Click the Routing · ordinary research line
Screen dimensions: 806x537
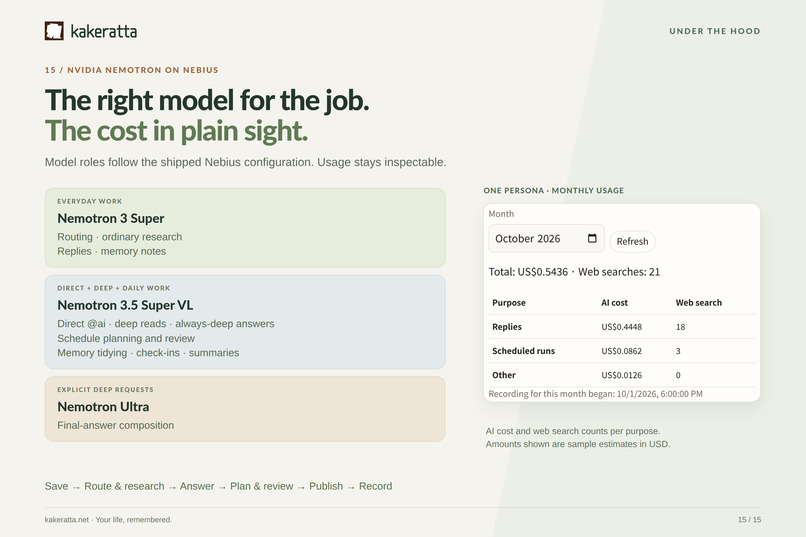[120, 237]
